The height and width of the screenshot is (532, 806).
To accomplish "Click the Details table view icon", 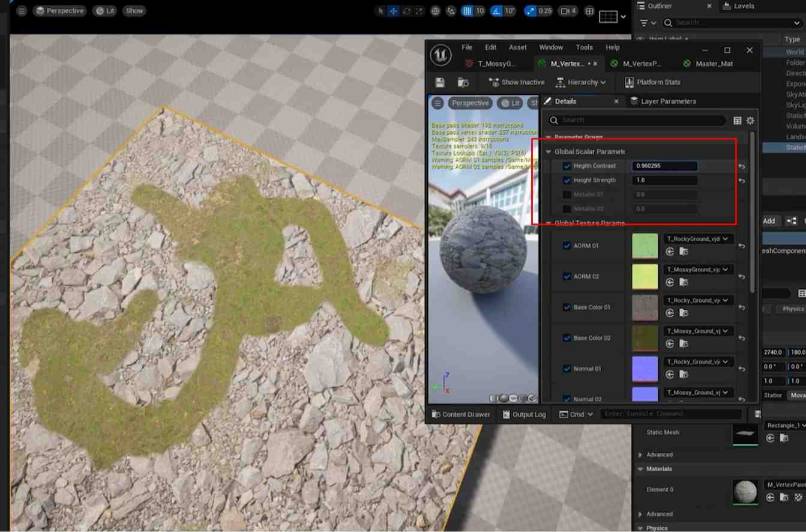I will point(737,120).
